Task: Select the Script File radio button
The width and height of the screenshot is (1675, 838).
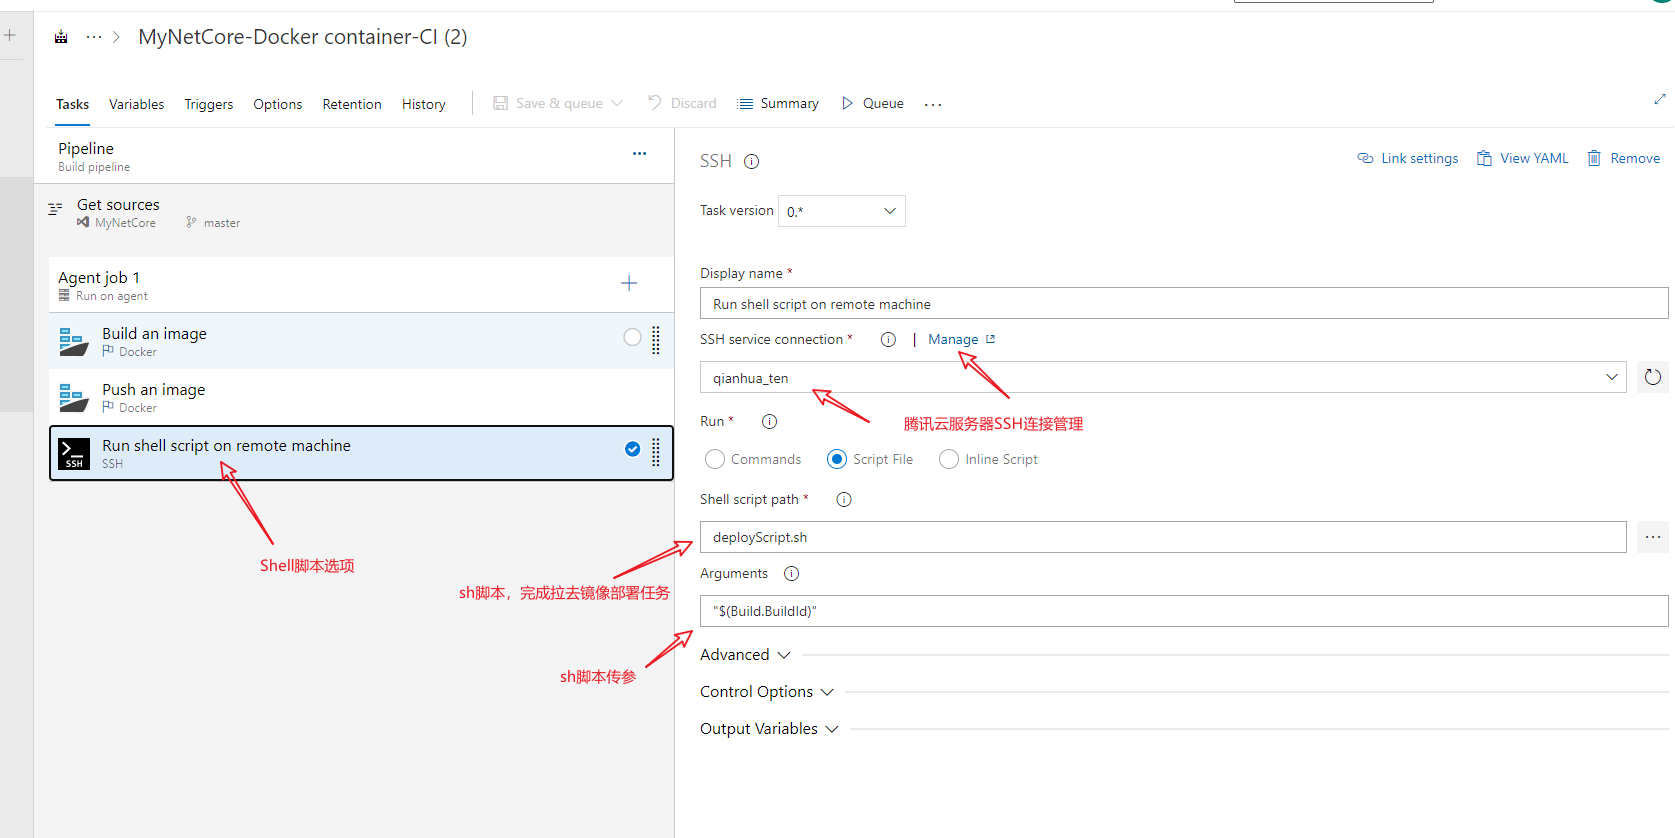Action: tap(837, 459)
